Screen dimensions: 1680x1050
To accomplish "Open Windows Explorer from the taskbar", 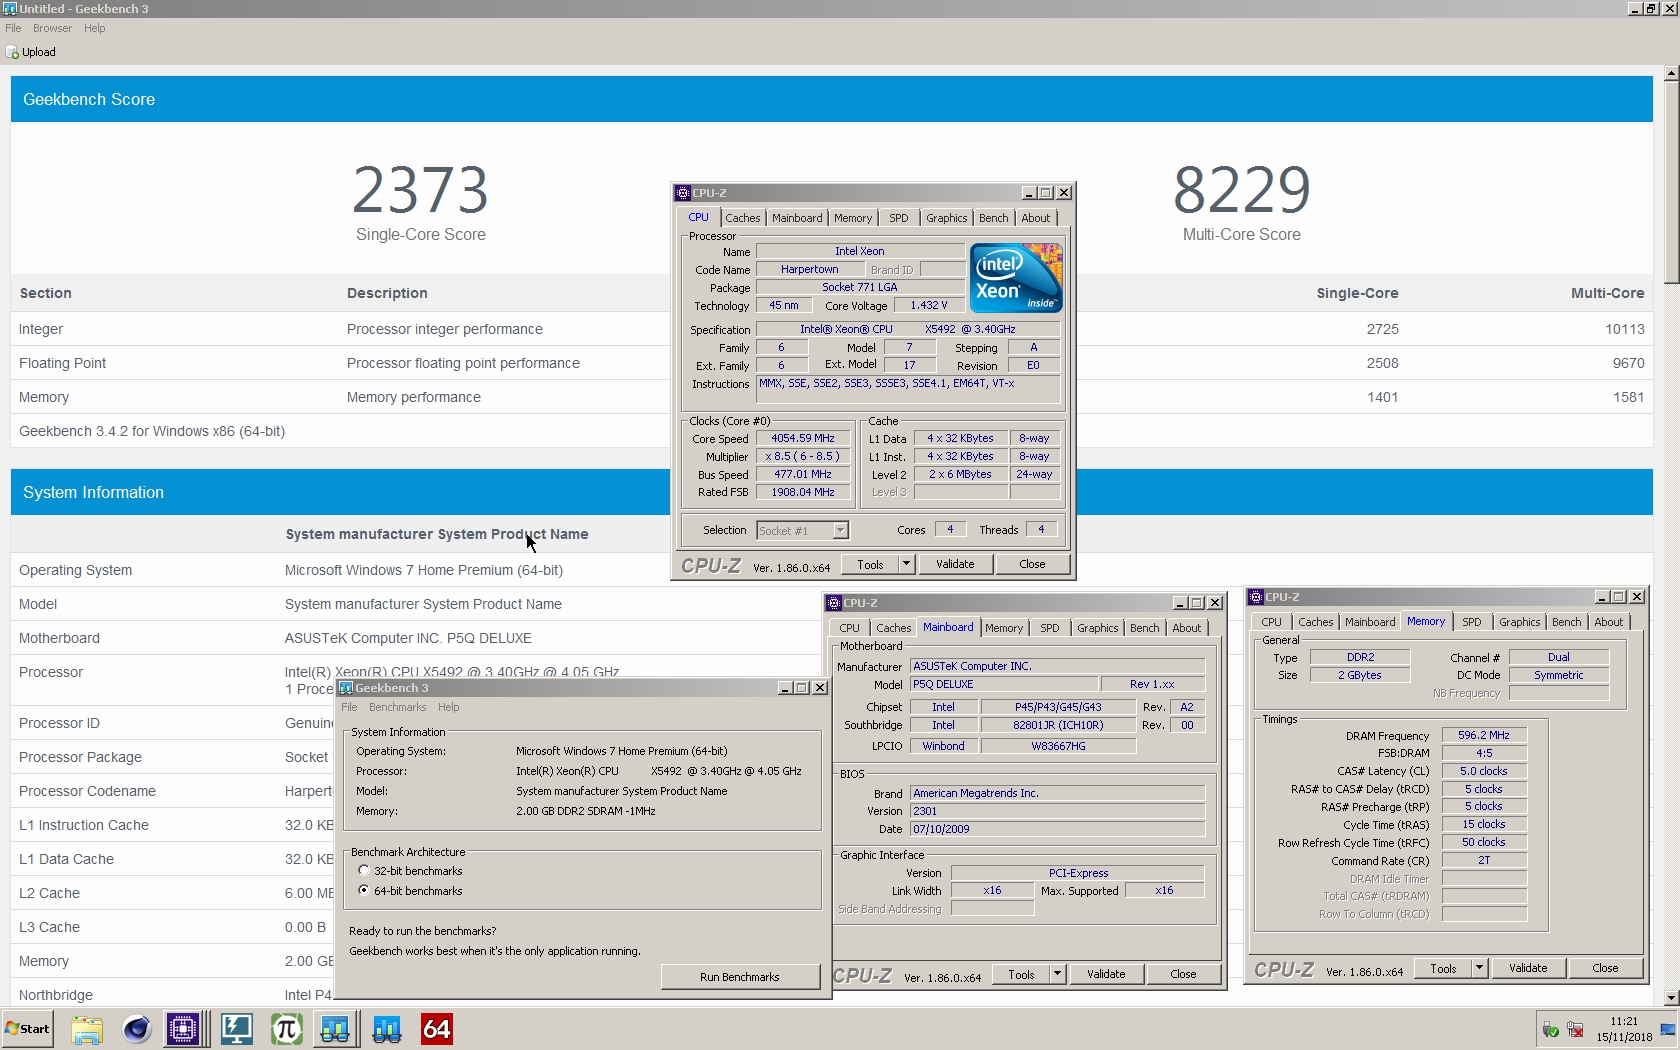I will tap(87, 1029).
